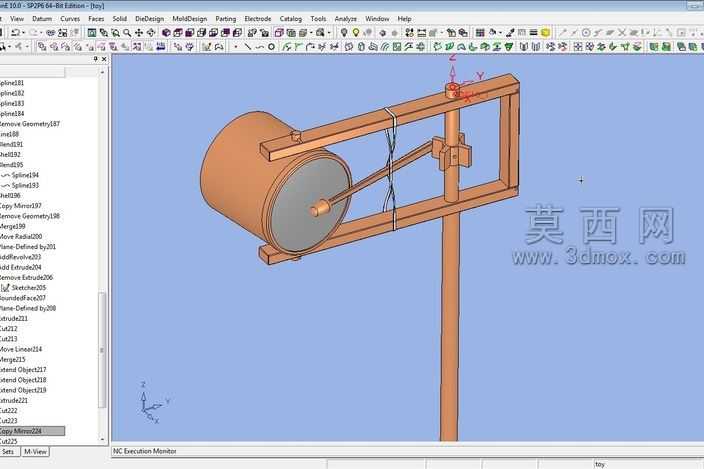Click the 'toy' status bar entry

point(600,465)
